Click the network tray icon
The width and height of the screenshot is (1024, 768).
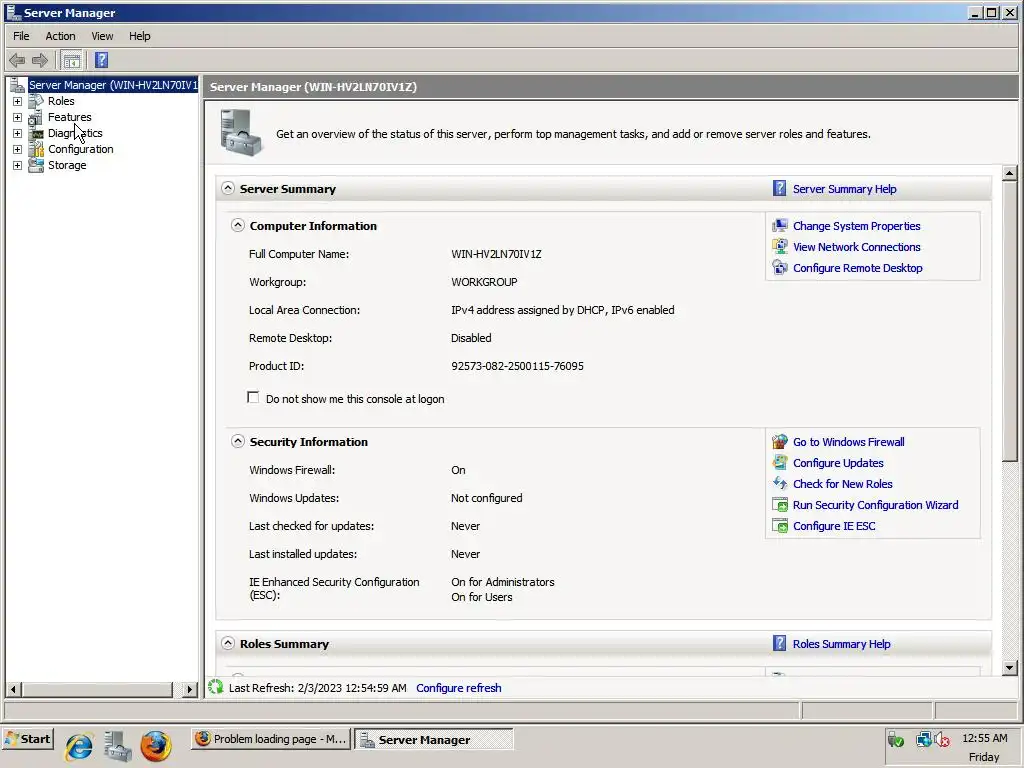tap(923, 739)
